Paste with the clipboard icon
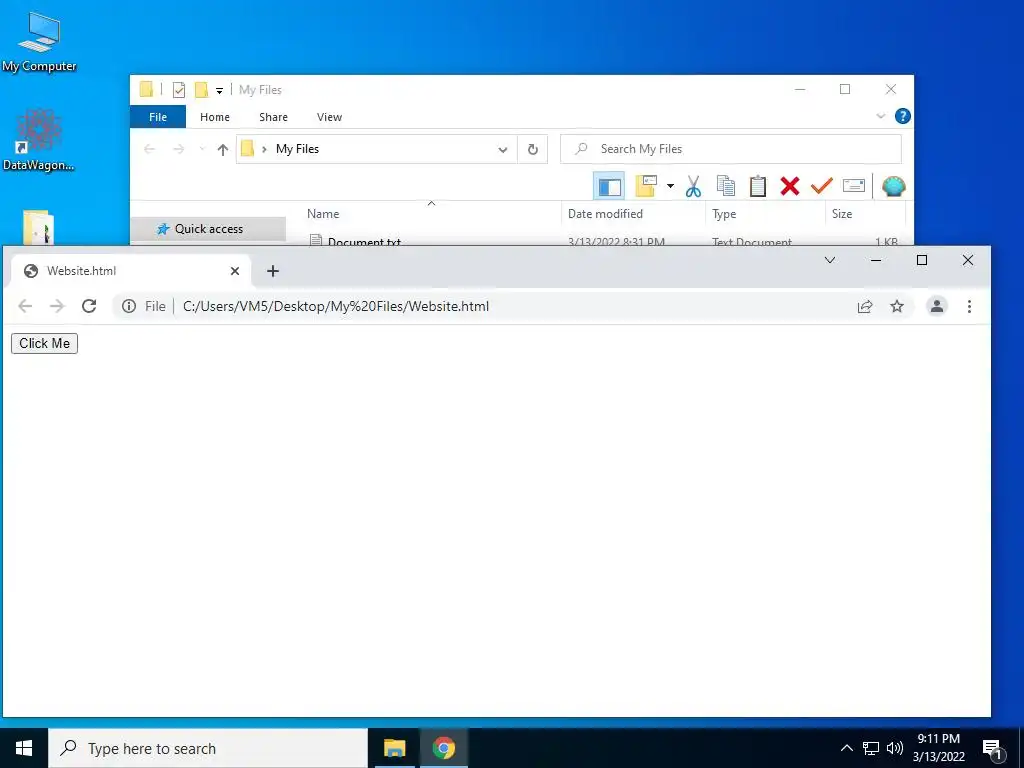This screenshot has height=768, width=1024. pyautogui.click(x=758, y=186)
